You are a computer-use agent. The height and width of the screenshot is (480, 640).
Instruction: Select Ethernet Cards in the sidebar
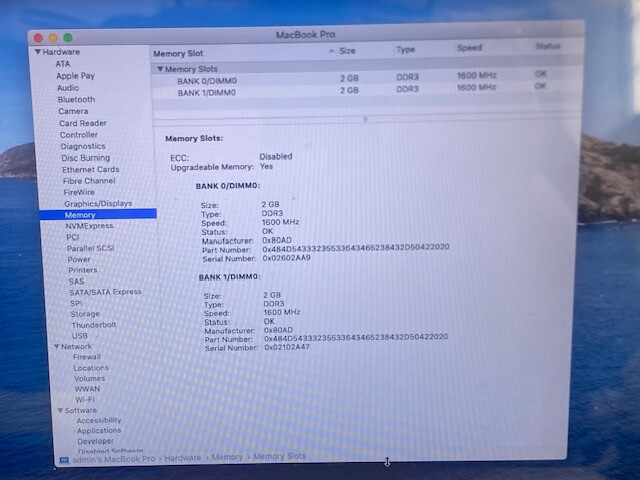(91, 169)
